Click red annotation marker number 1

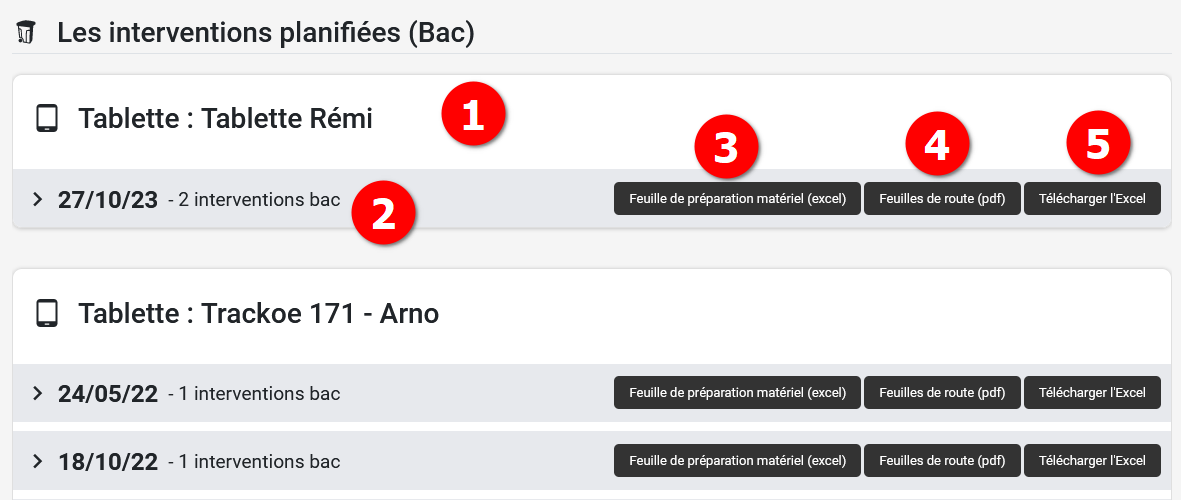point(473,116)
